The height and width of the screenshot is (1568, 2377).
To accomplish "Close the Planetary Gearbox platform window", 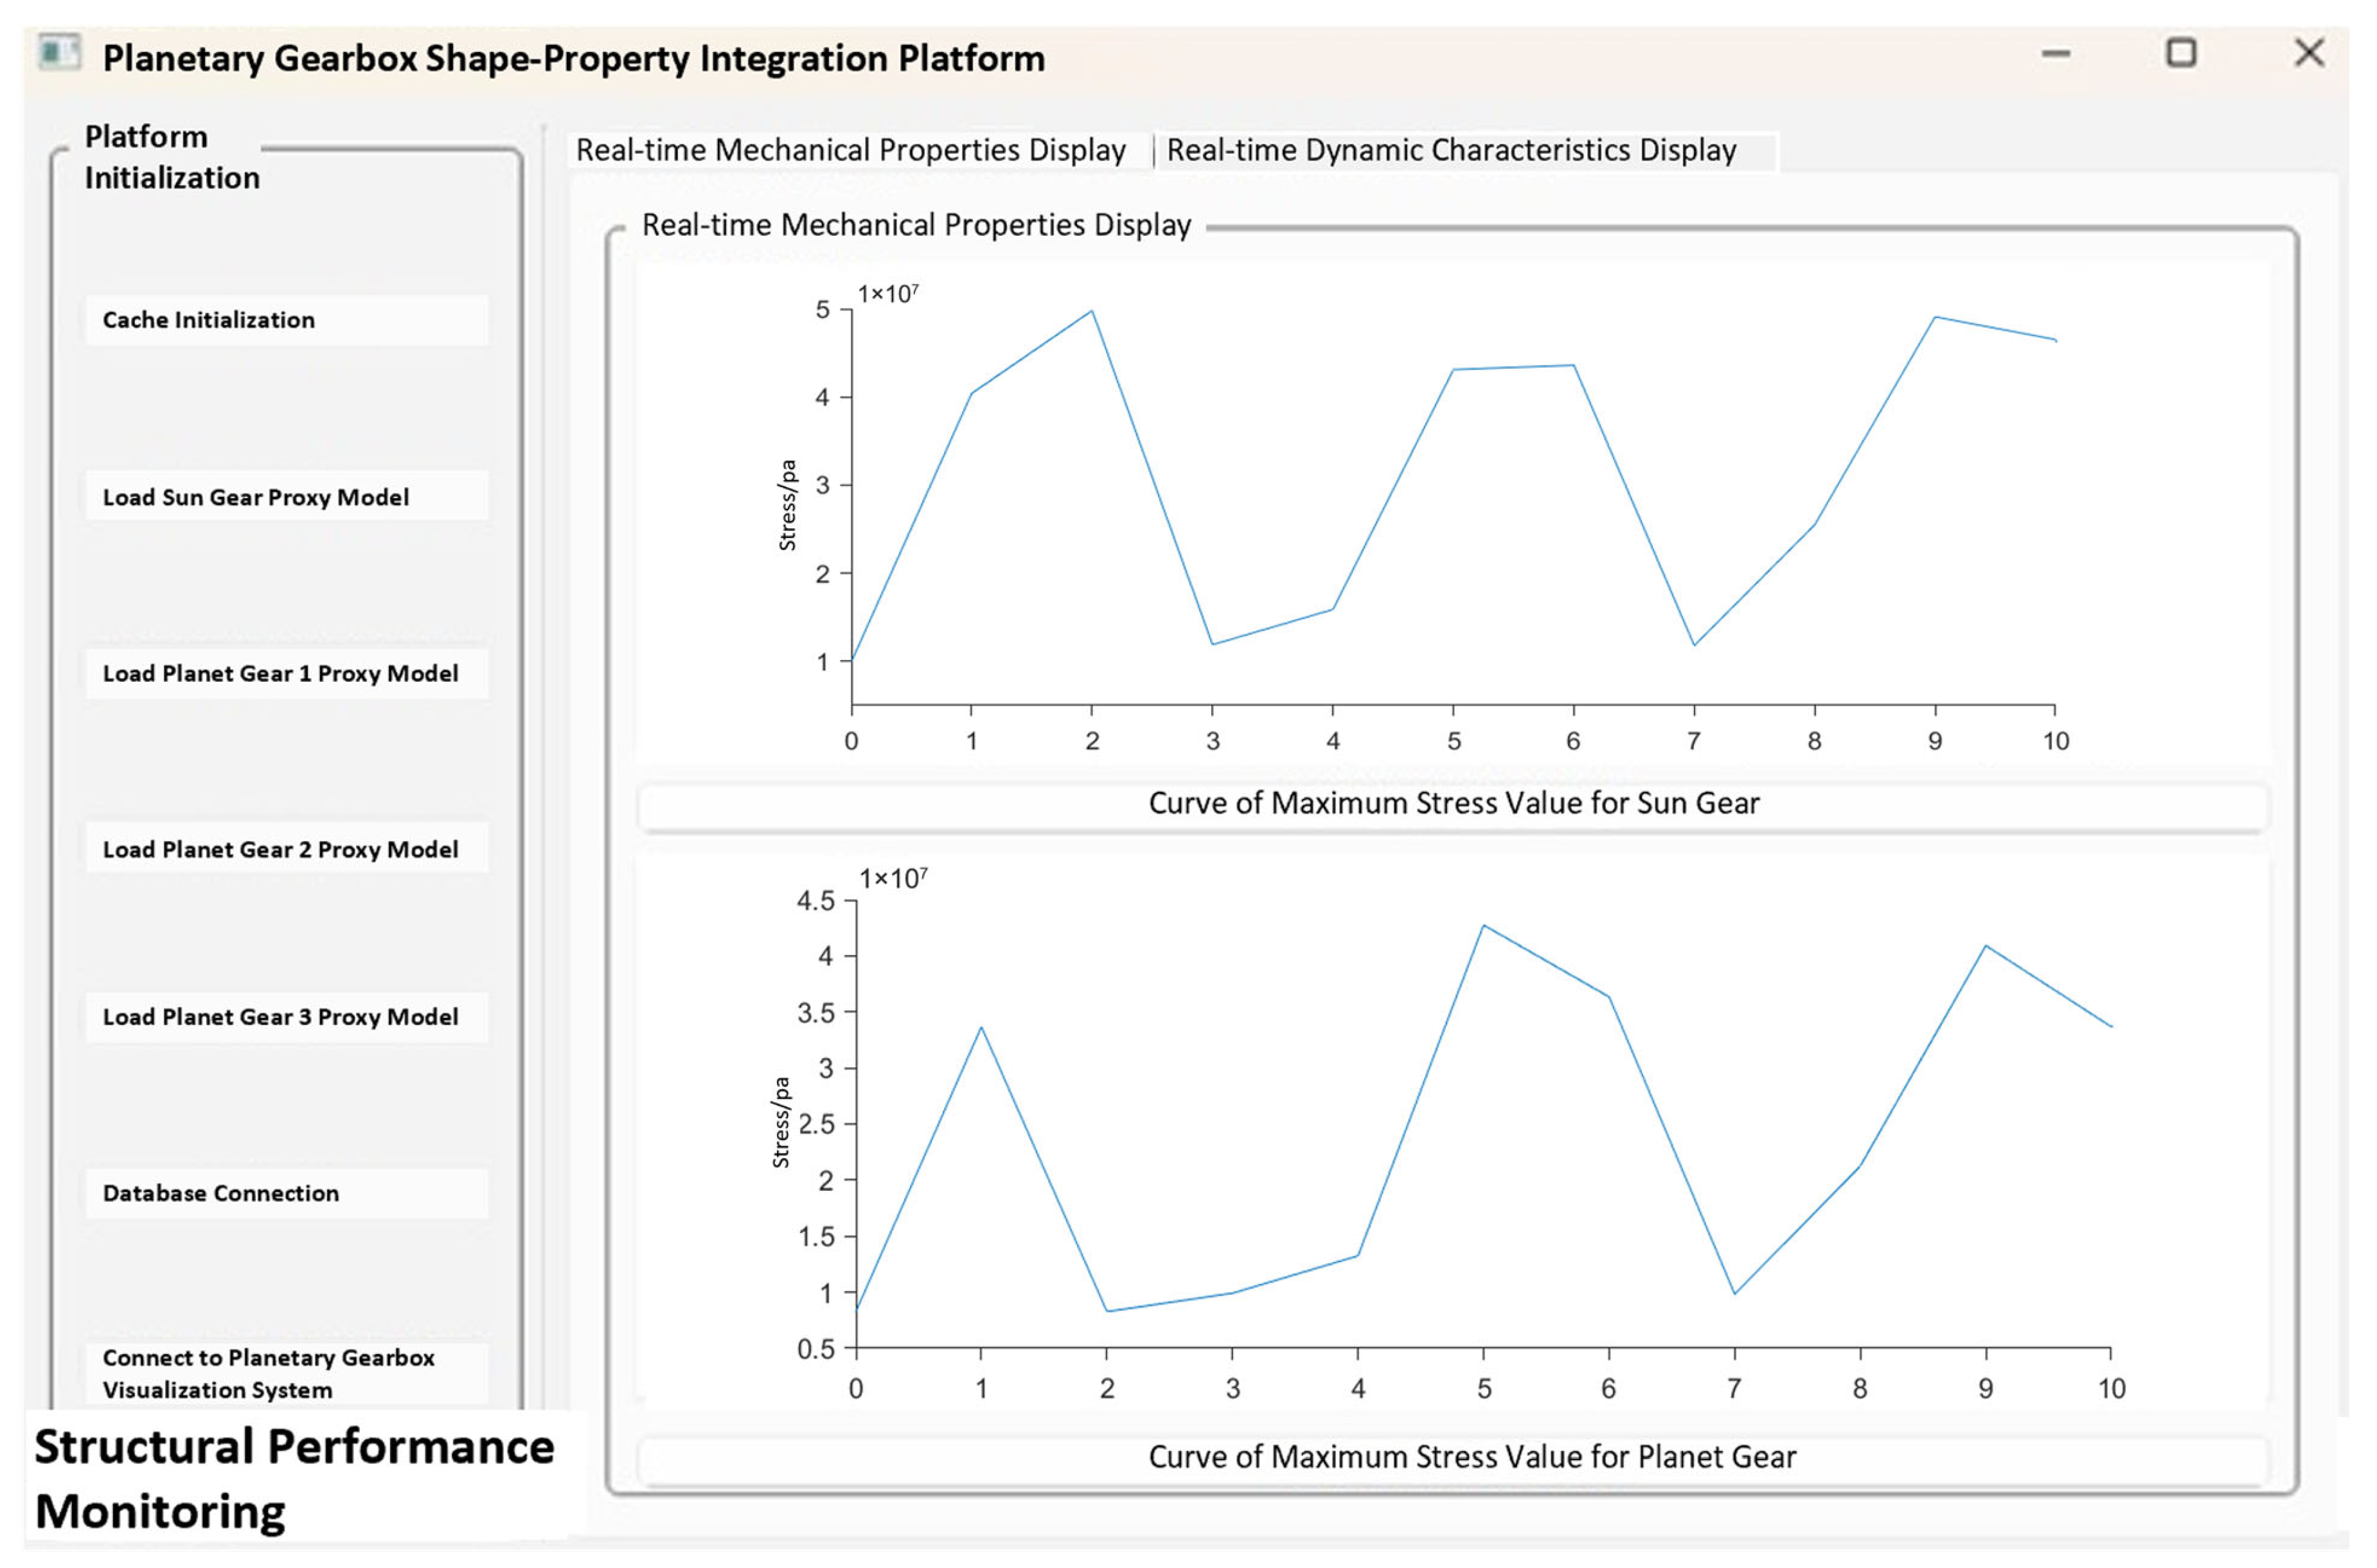I will click(2309, 53).
